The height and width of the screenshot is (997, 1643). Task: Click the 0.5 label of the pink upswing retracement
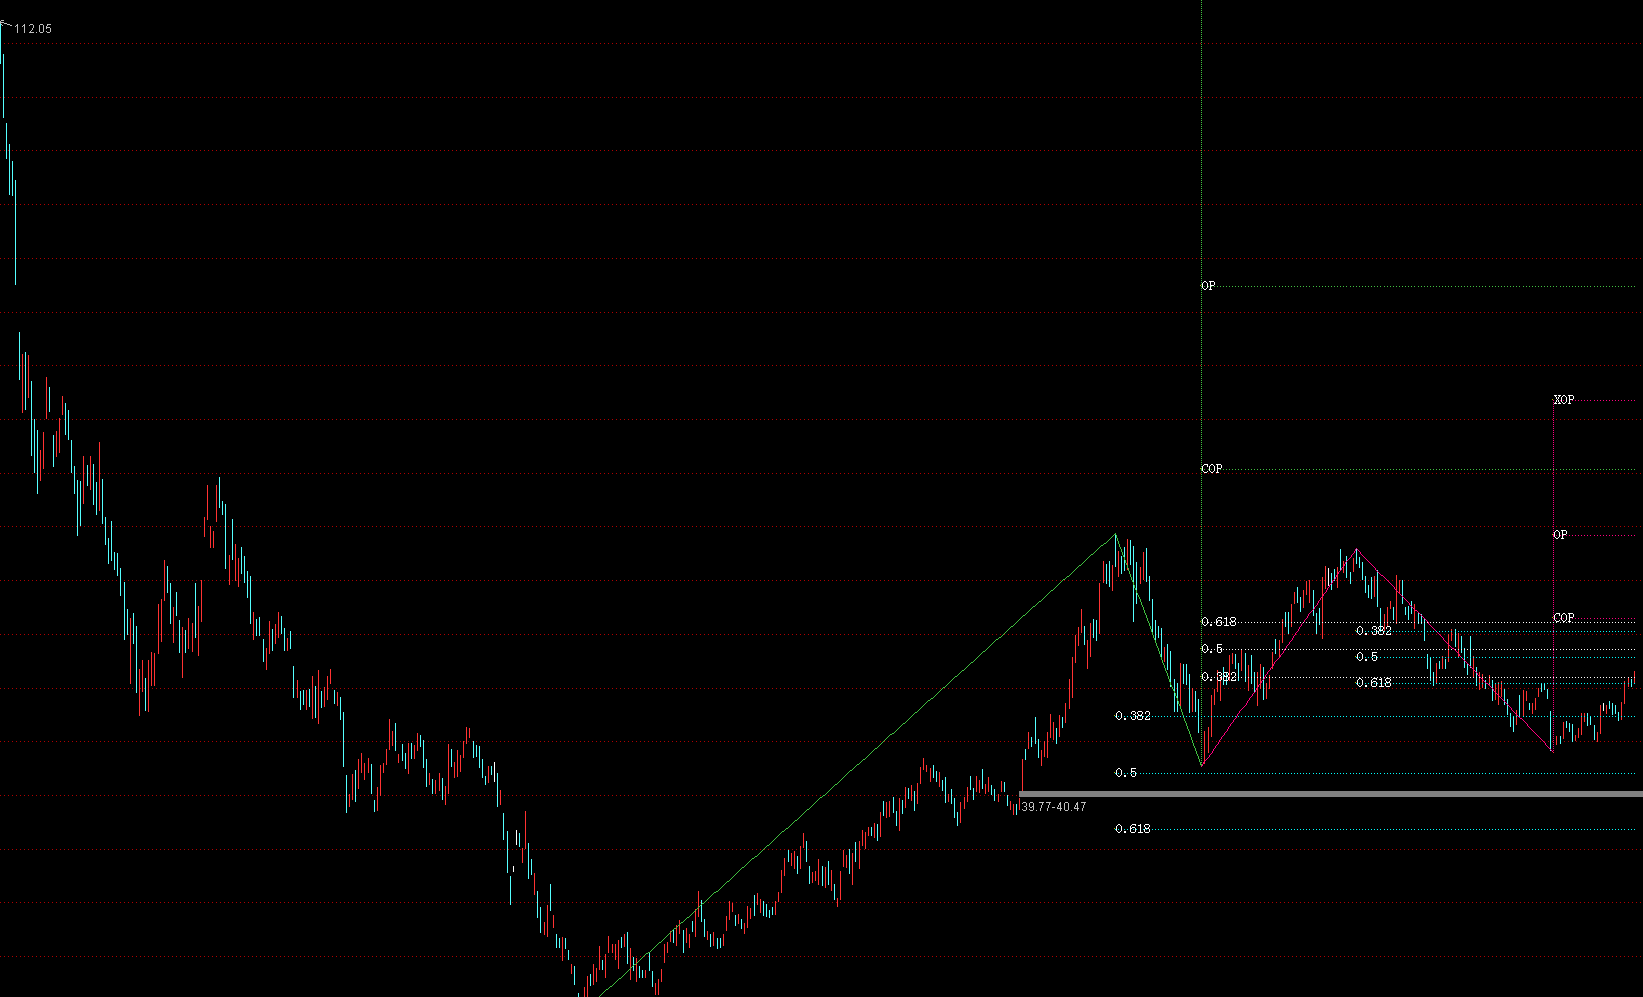pyautogui.click(x=1367, y=657)
